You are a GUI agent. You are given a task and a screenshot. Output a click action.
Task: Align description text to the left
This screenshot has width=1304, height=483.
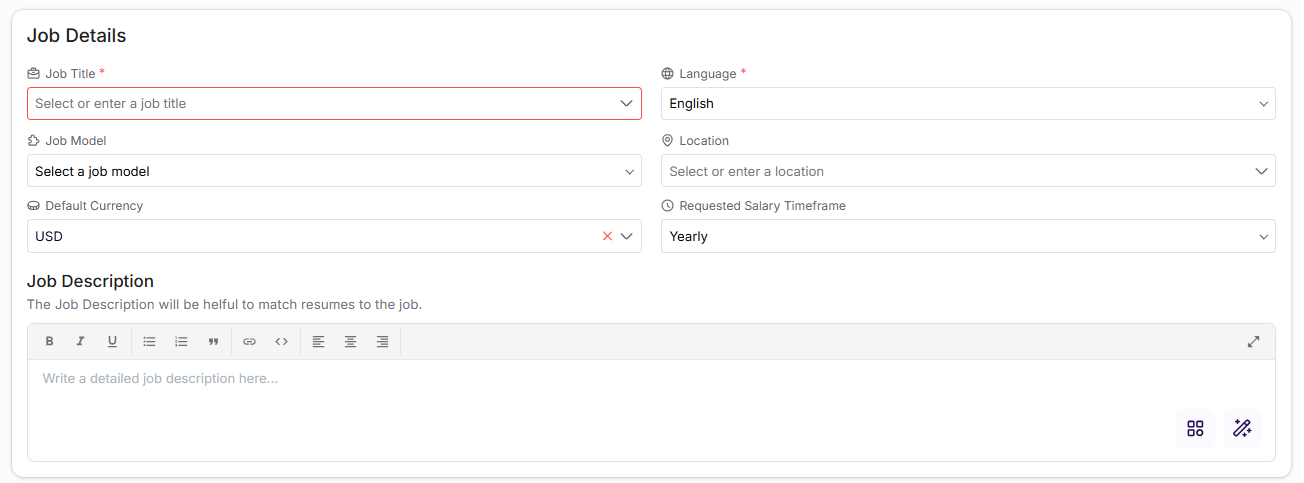pyautogui.click(x=318, y=342)
